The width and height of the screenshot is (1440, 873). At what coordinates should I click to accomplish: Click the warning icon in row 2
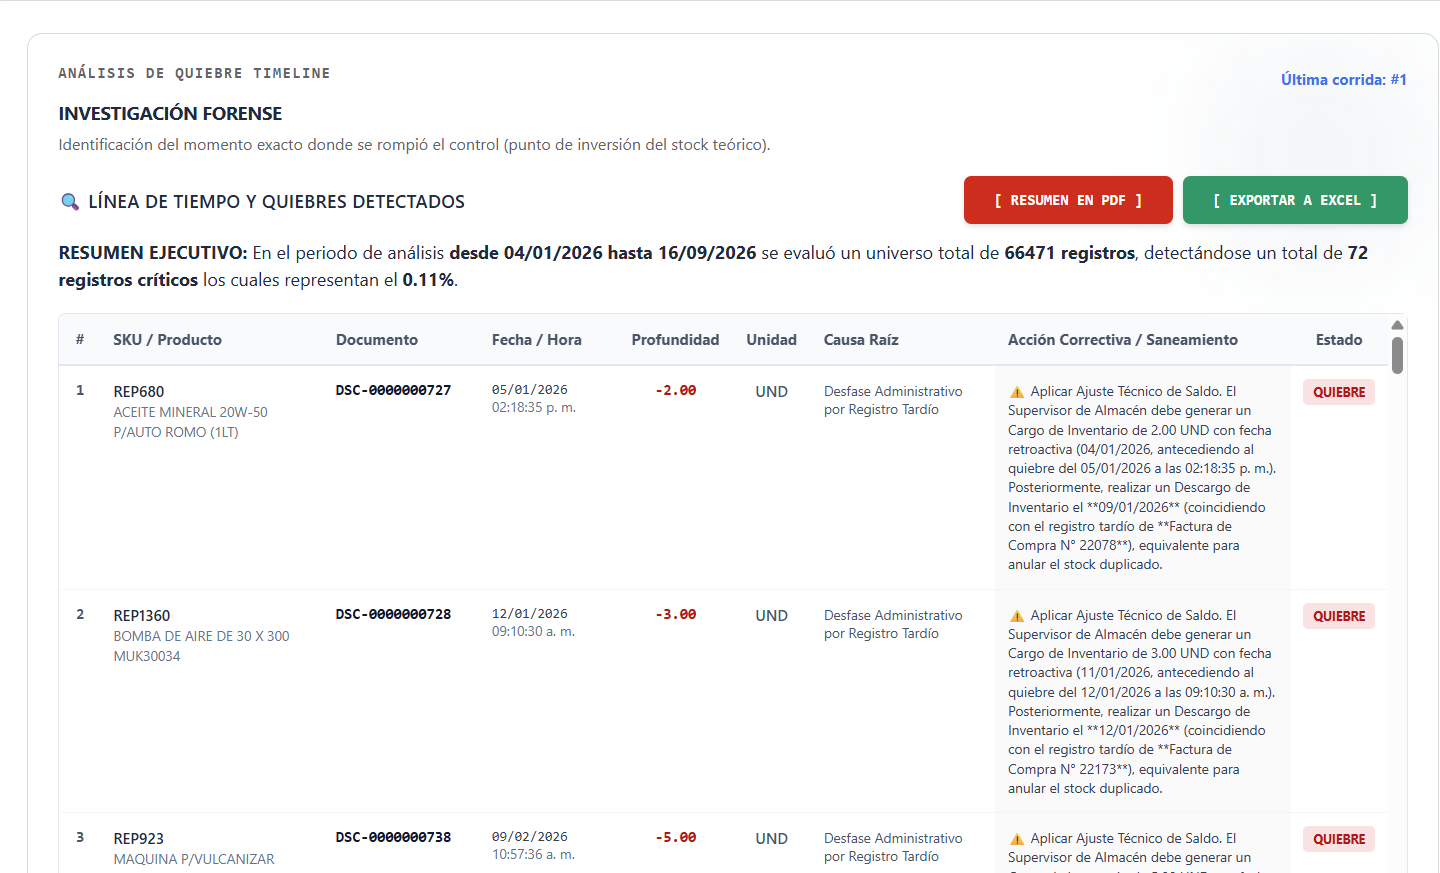(x=1017, y=616)
